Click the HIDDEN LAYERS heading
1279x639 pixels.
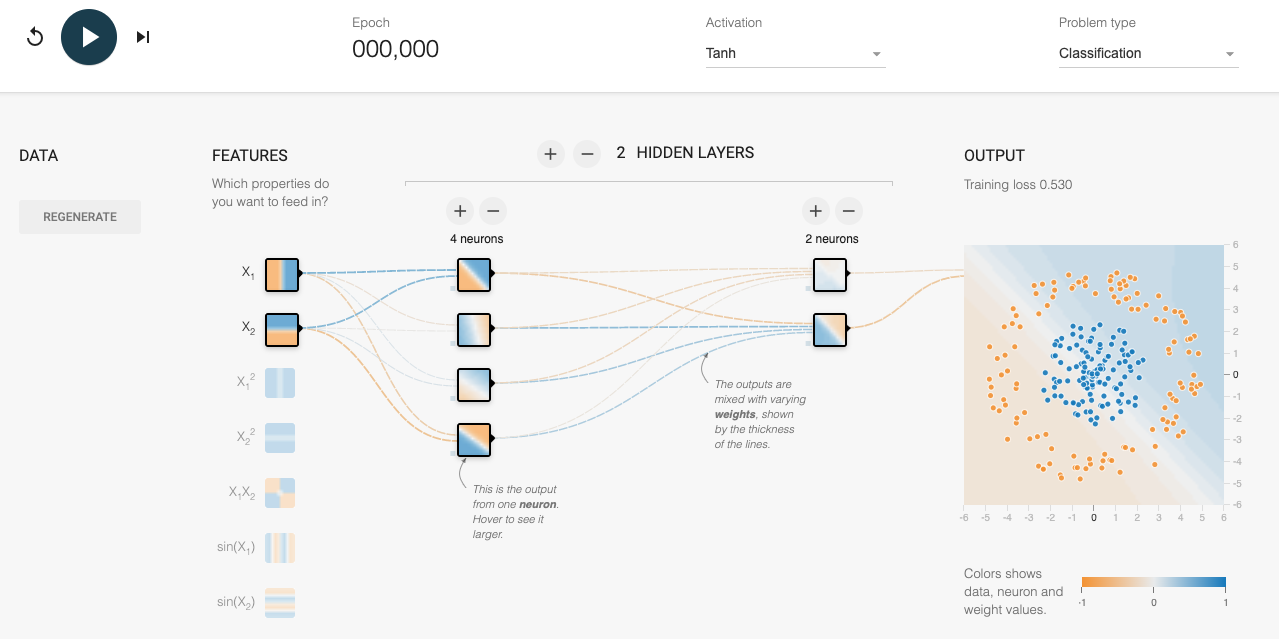coord(695,153)
